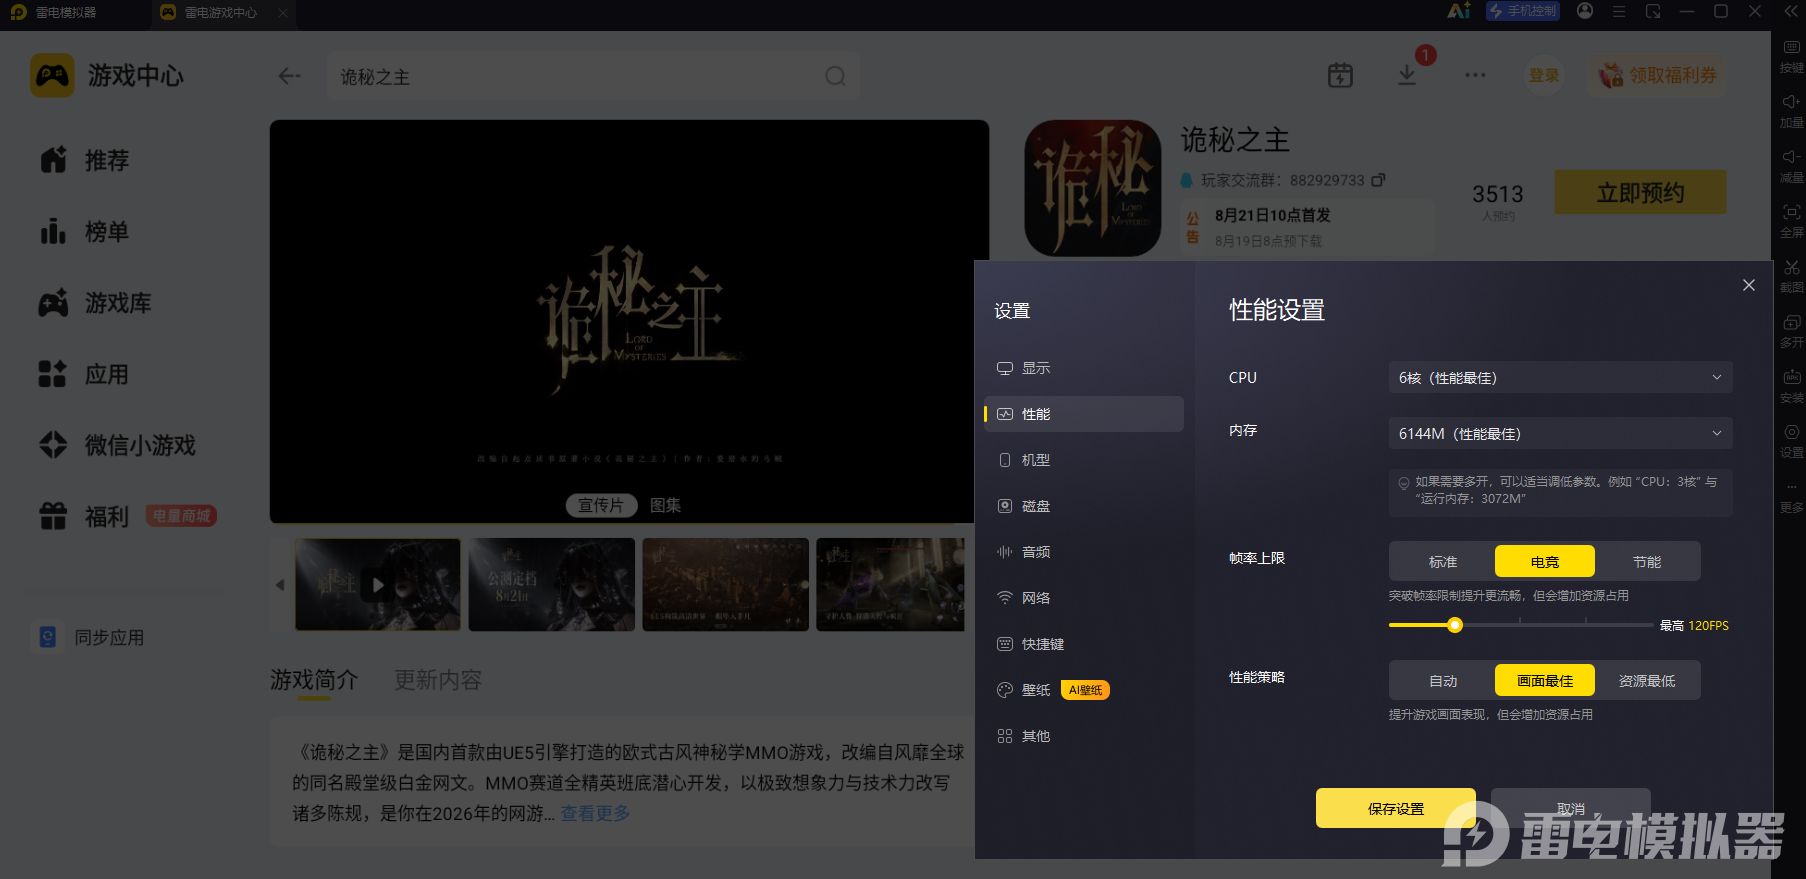Select 节能 frame rate limit
The width and height of the screenshot is (1806, 879).
tap(1647, 562)
